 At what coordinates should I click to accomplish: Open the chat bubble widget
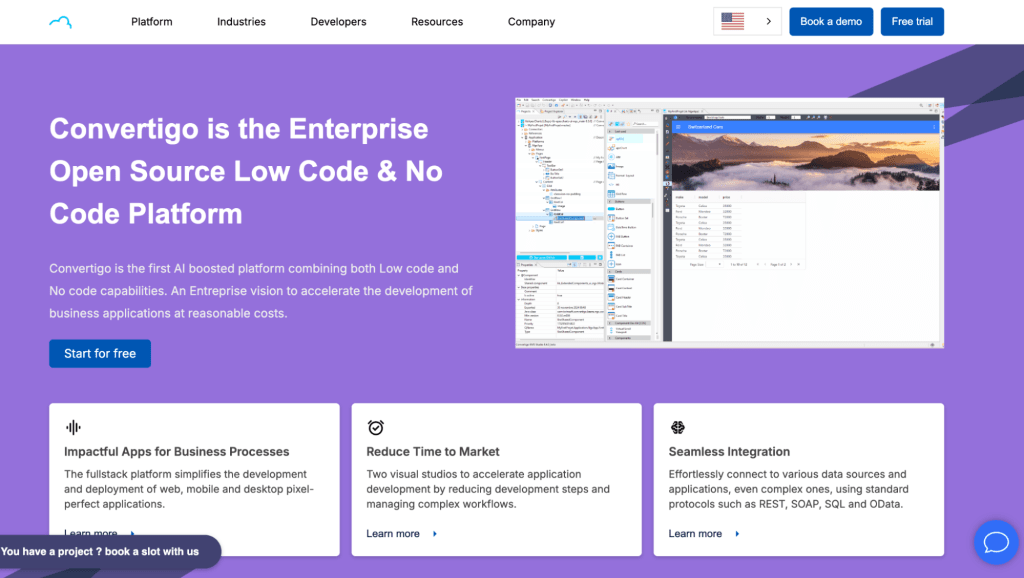996,542
